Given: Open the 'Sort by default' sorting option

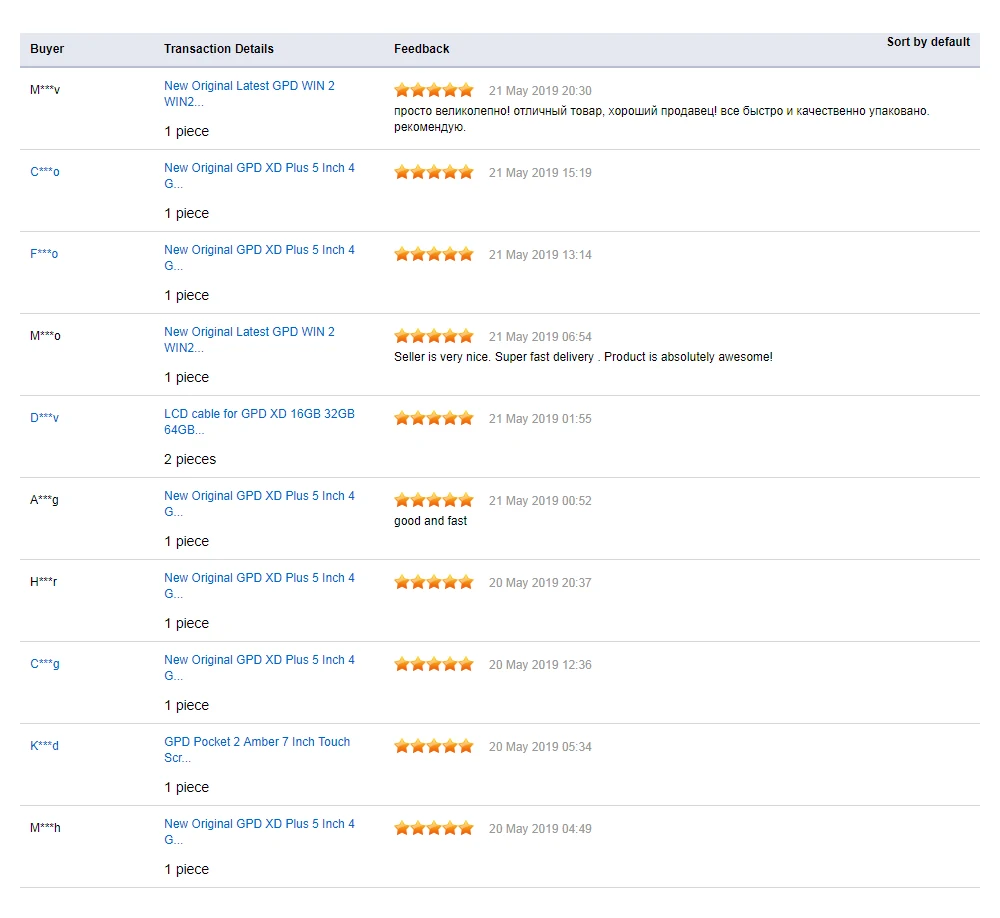Looking at the screenshot, I should [928, 42].
